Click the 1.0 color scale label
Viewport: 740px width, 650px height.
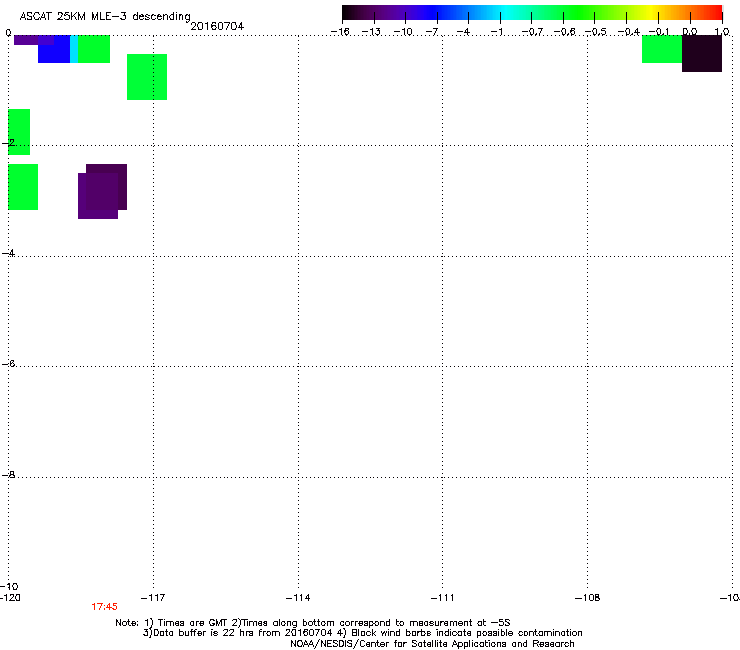(x=722, y=32)
